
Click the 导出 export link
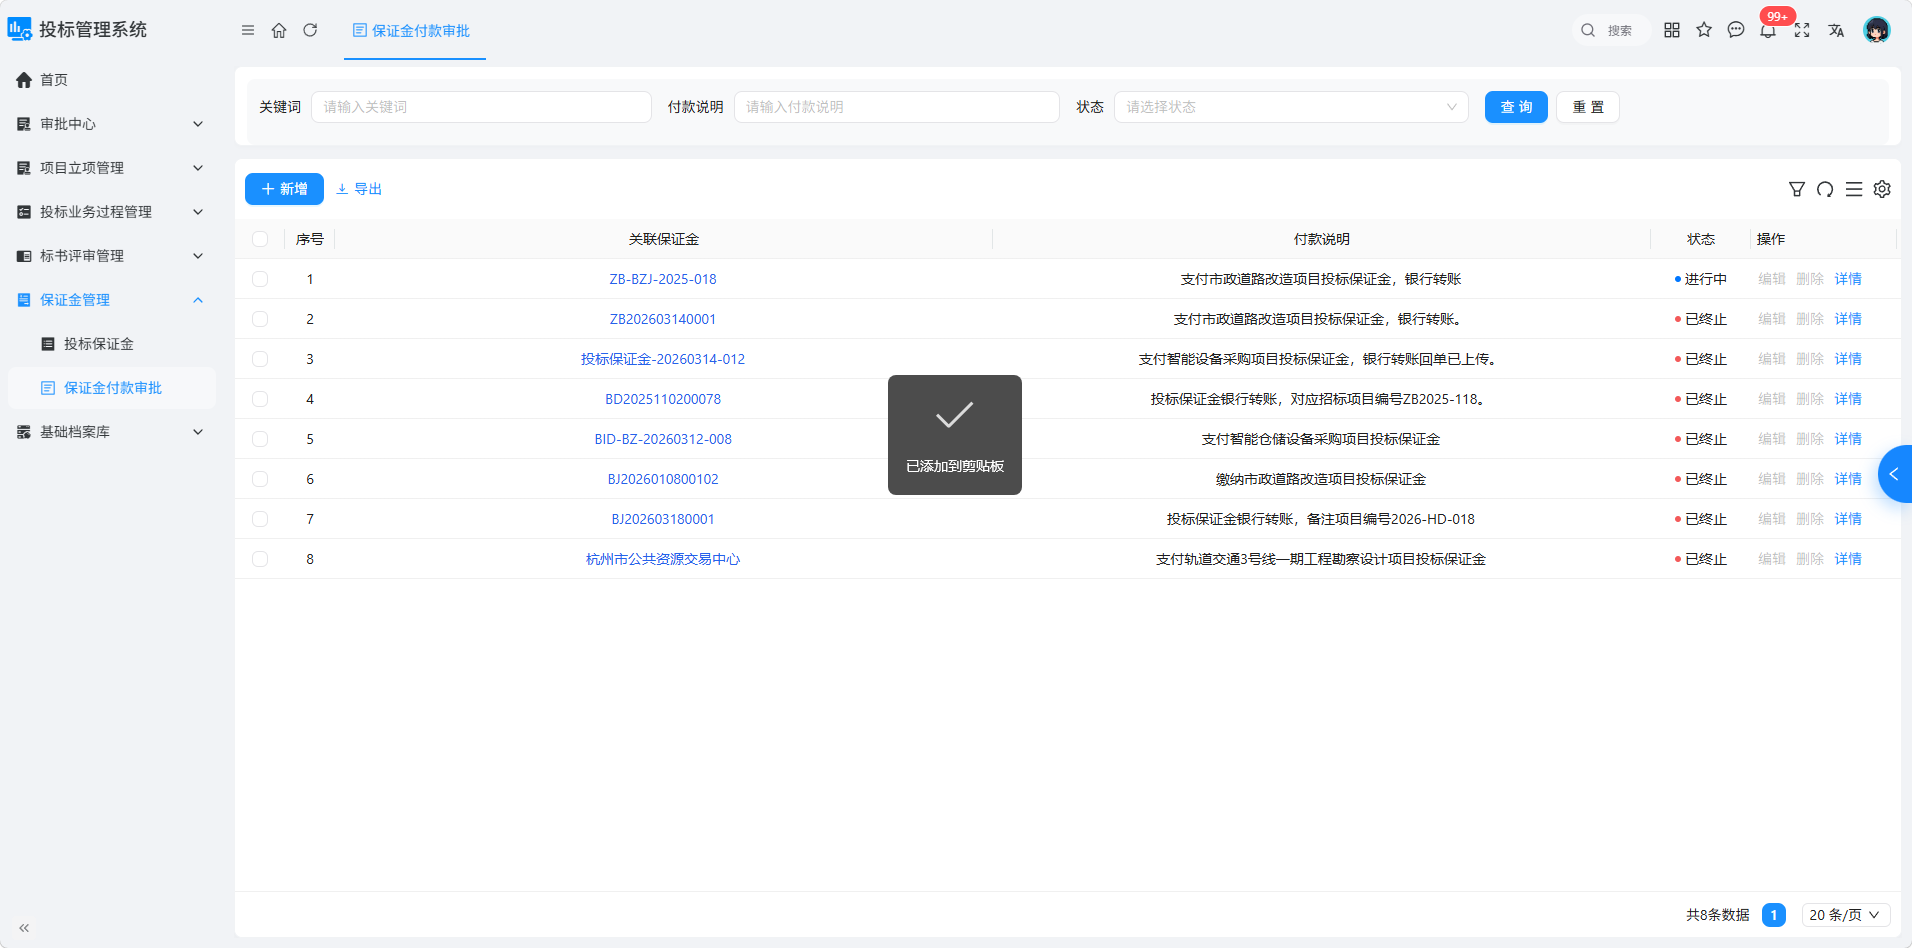click(359, 189)
